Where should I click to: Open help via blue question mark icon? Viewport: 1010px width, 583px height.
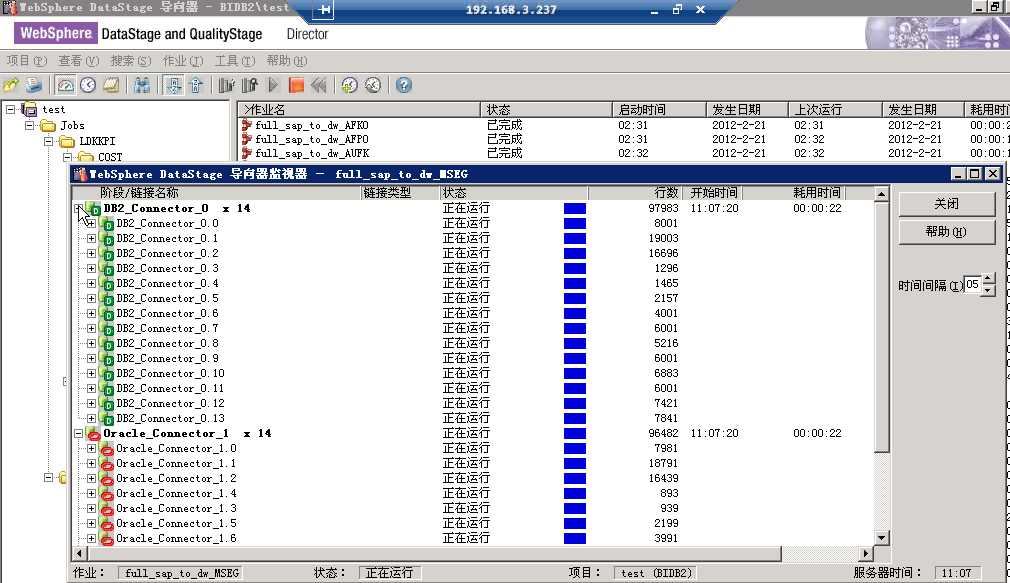tap(404, 85)
